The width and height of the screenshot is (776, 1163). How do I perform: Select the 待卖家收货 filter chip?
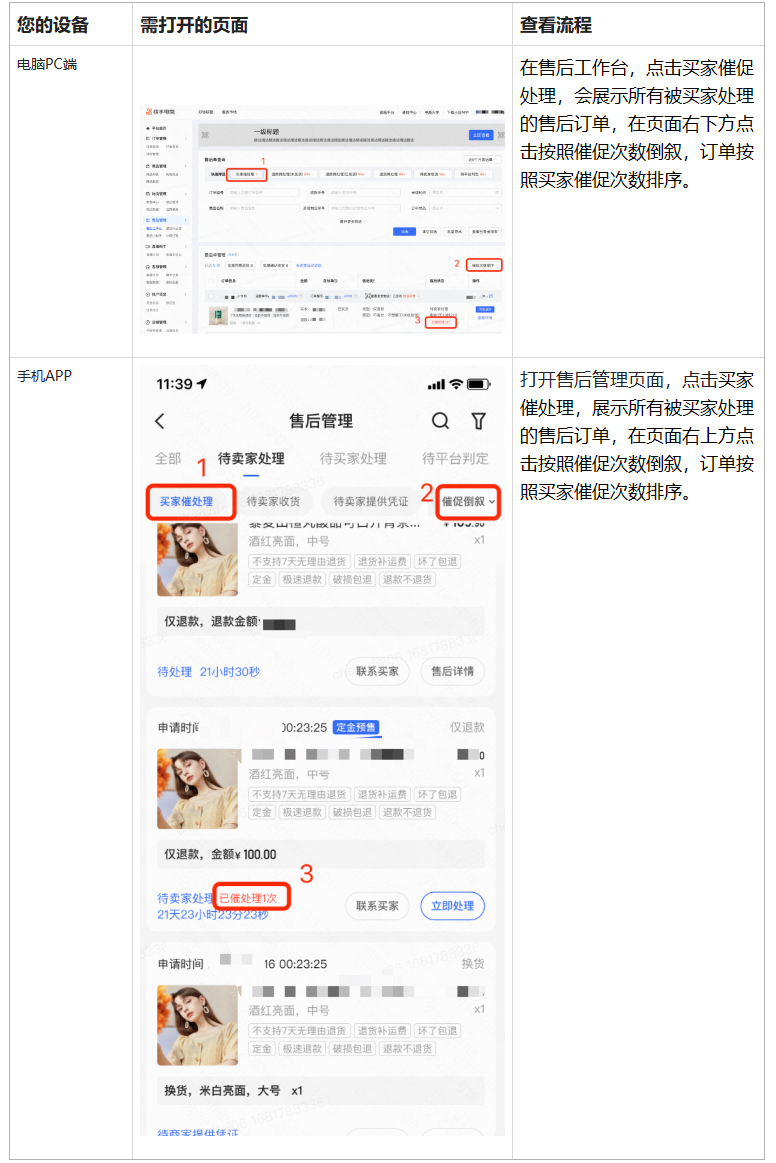[x=273, y=502]
